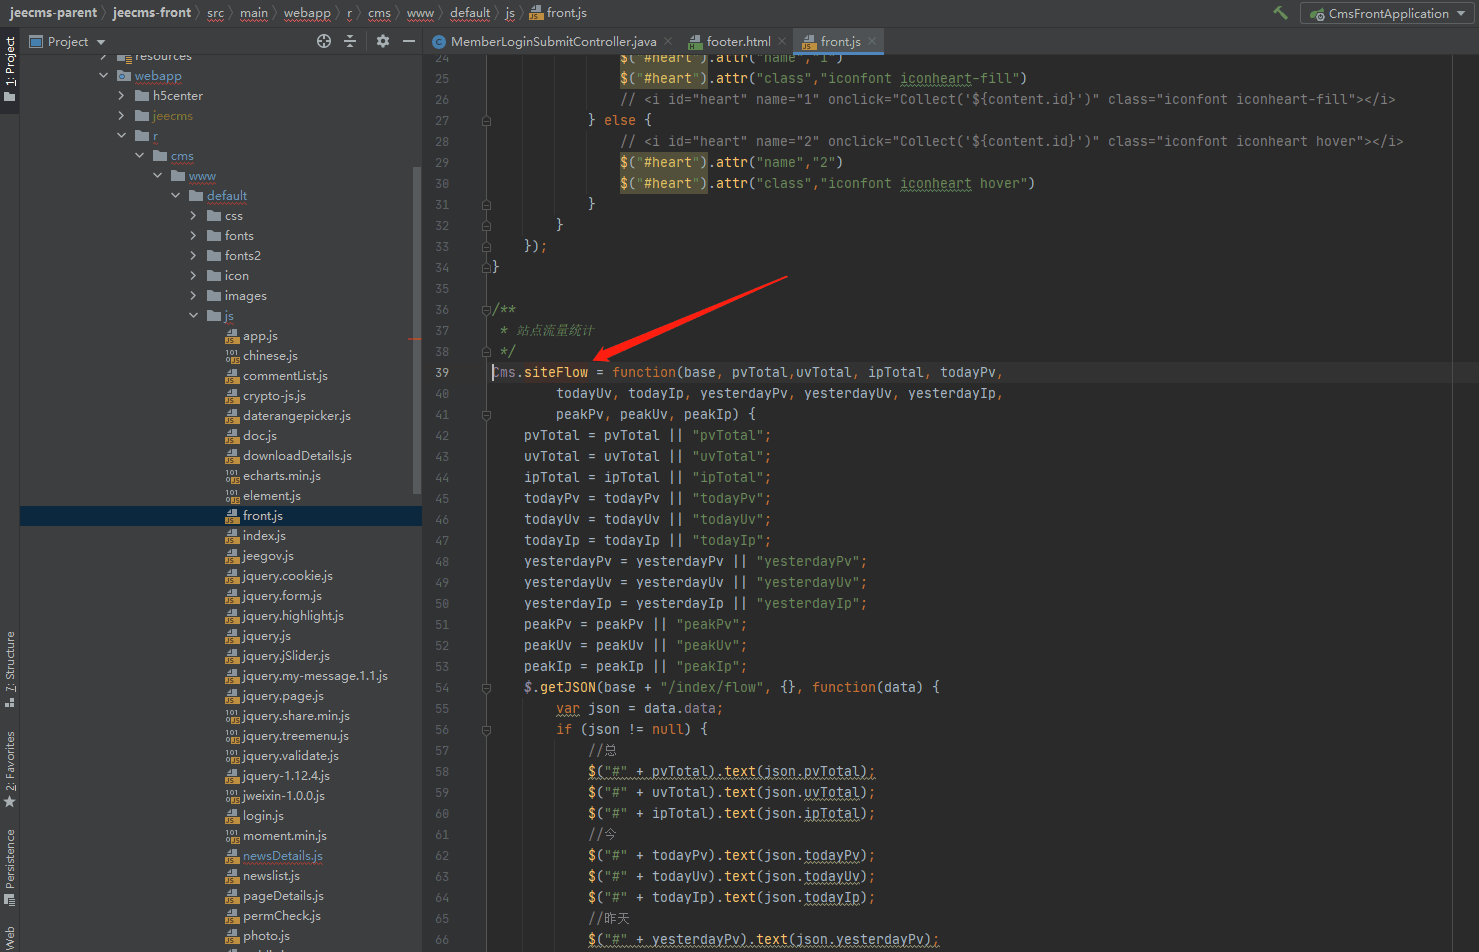Close the MemberLoginSubmitController.java tab

[668, 41]
